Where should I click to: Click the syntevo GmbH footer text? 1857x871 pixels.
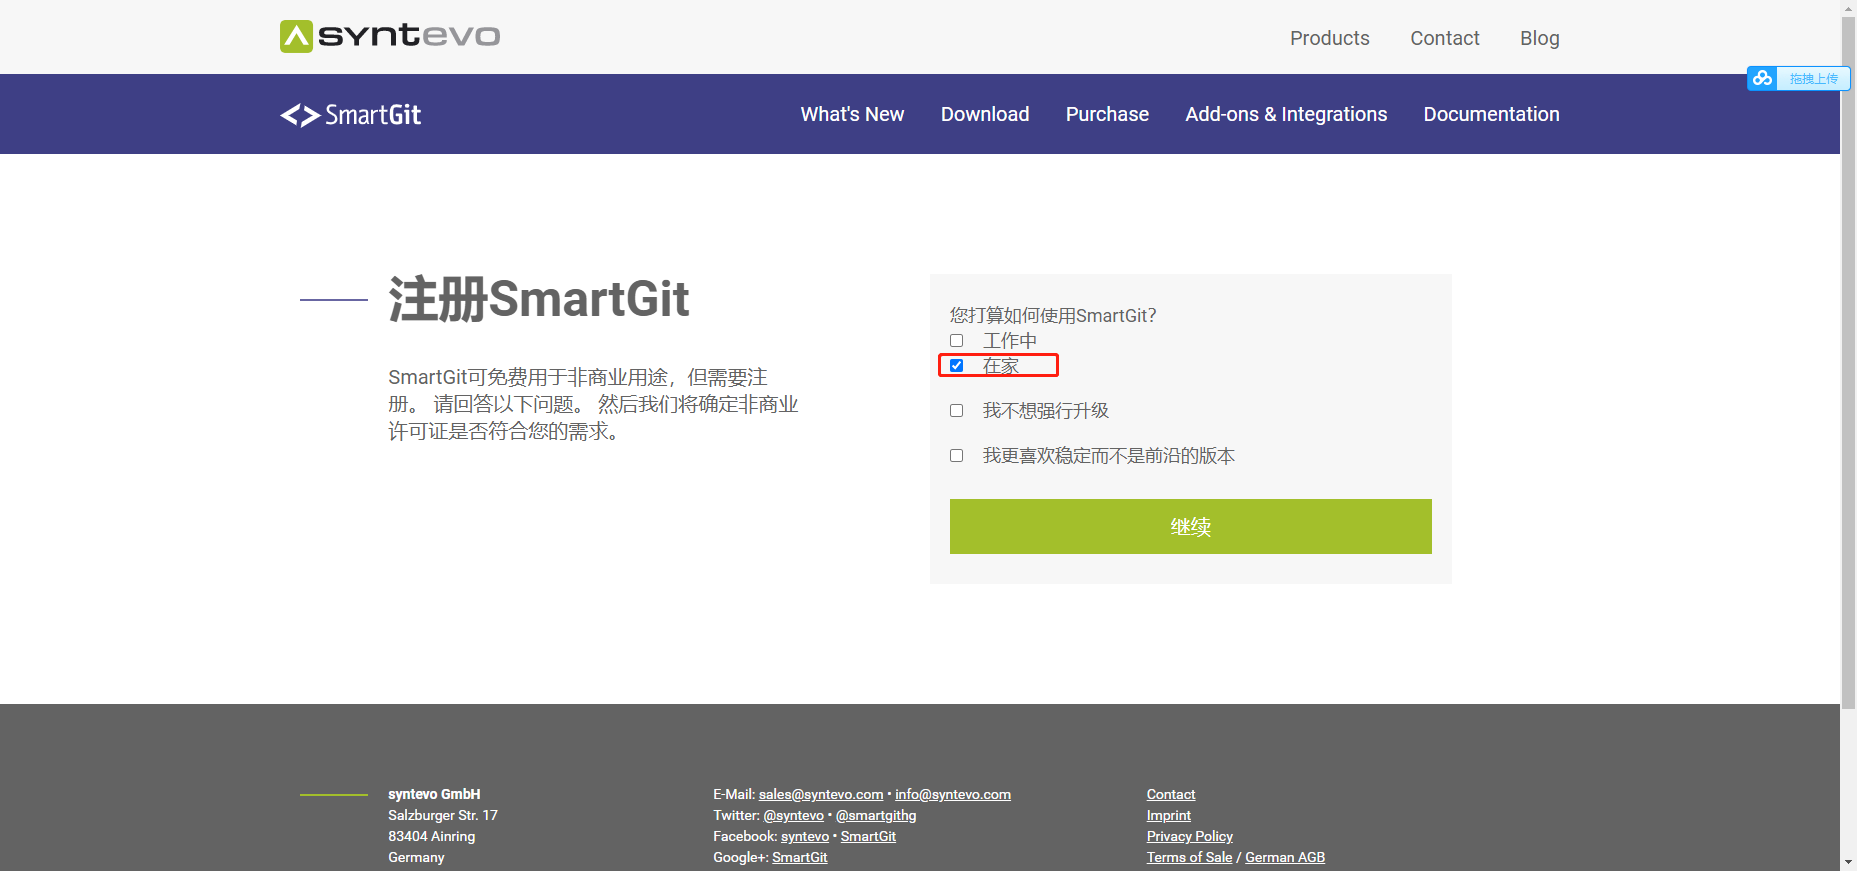coord(434,794)
